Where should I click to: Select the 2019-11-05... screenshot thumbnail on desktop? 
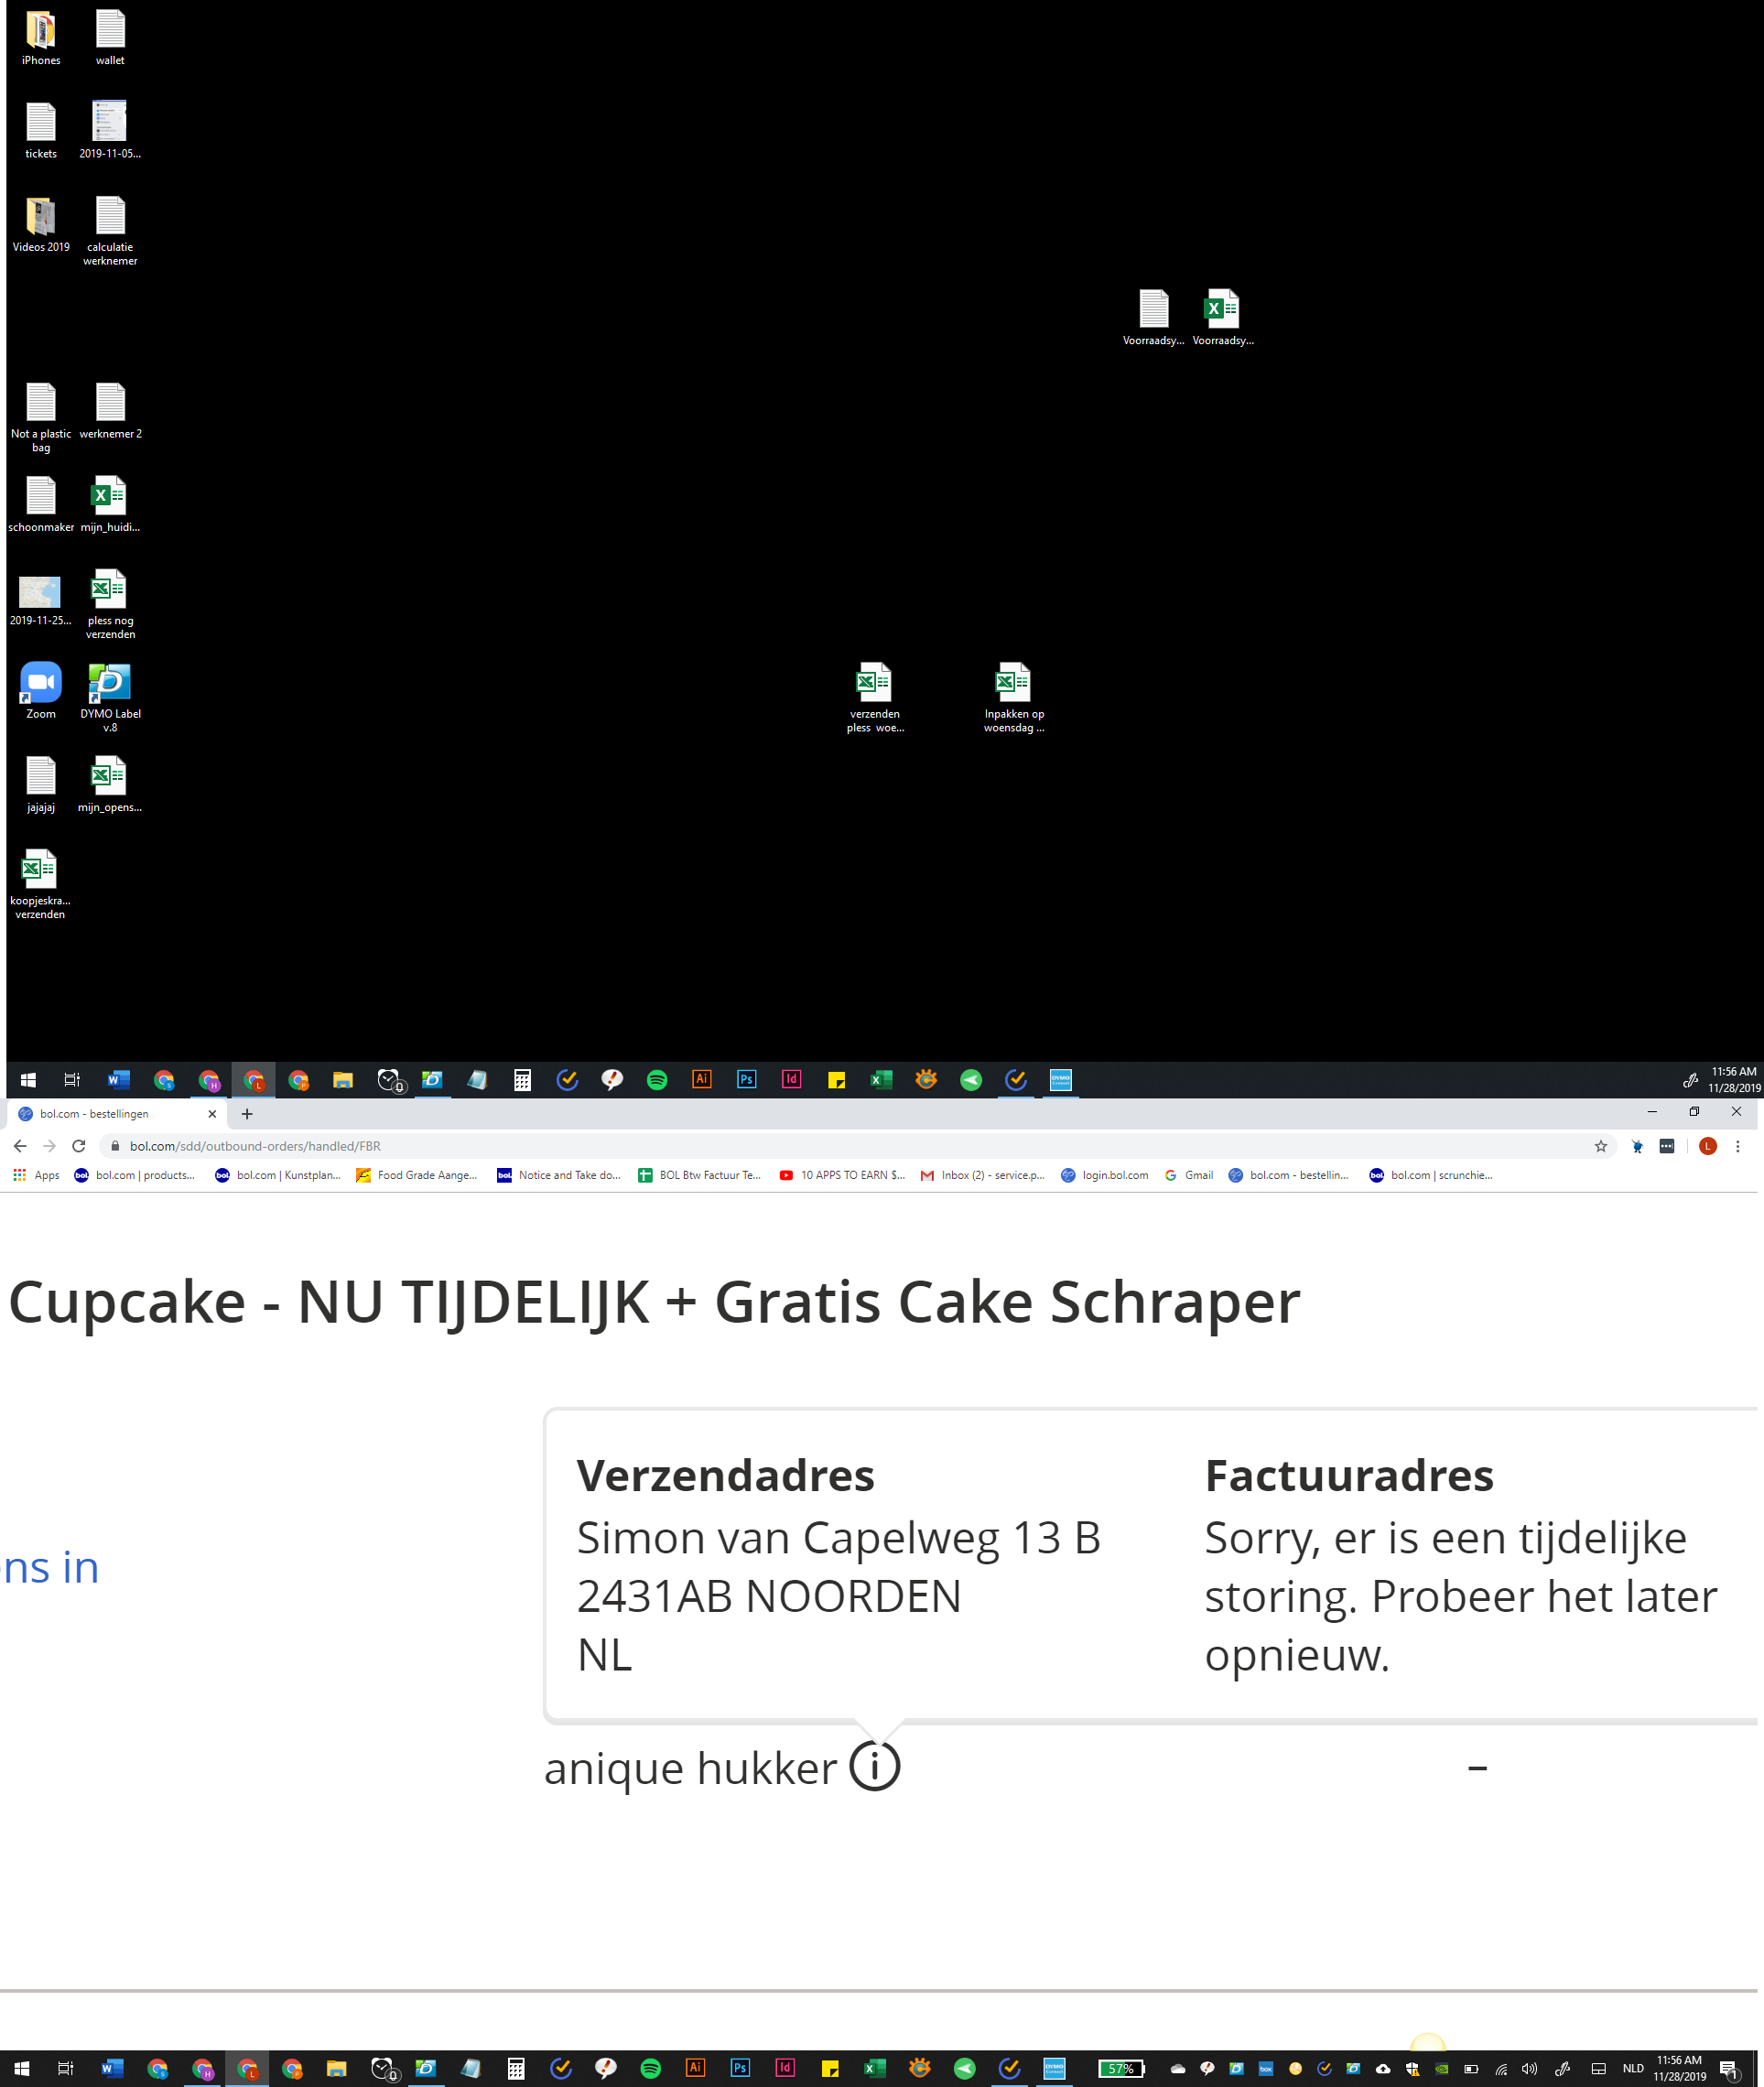(110, 131)
